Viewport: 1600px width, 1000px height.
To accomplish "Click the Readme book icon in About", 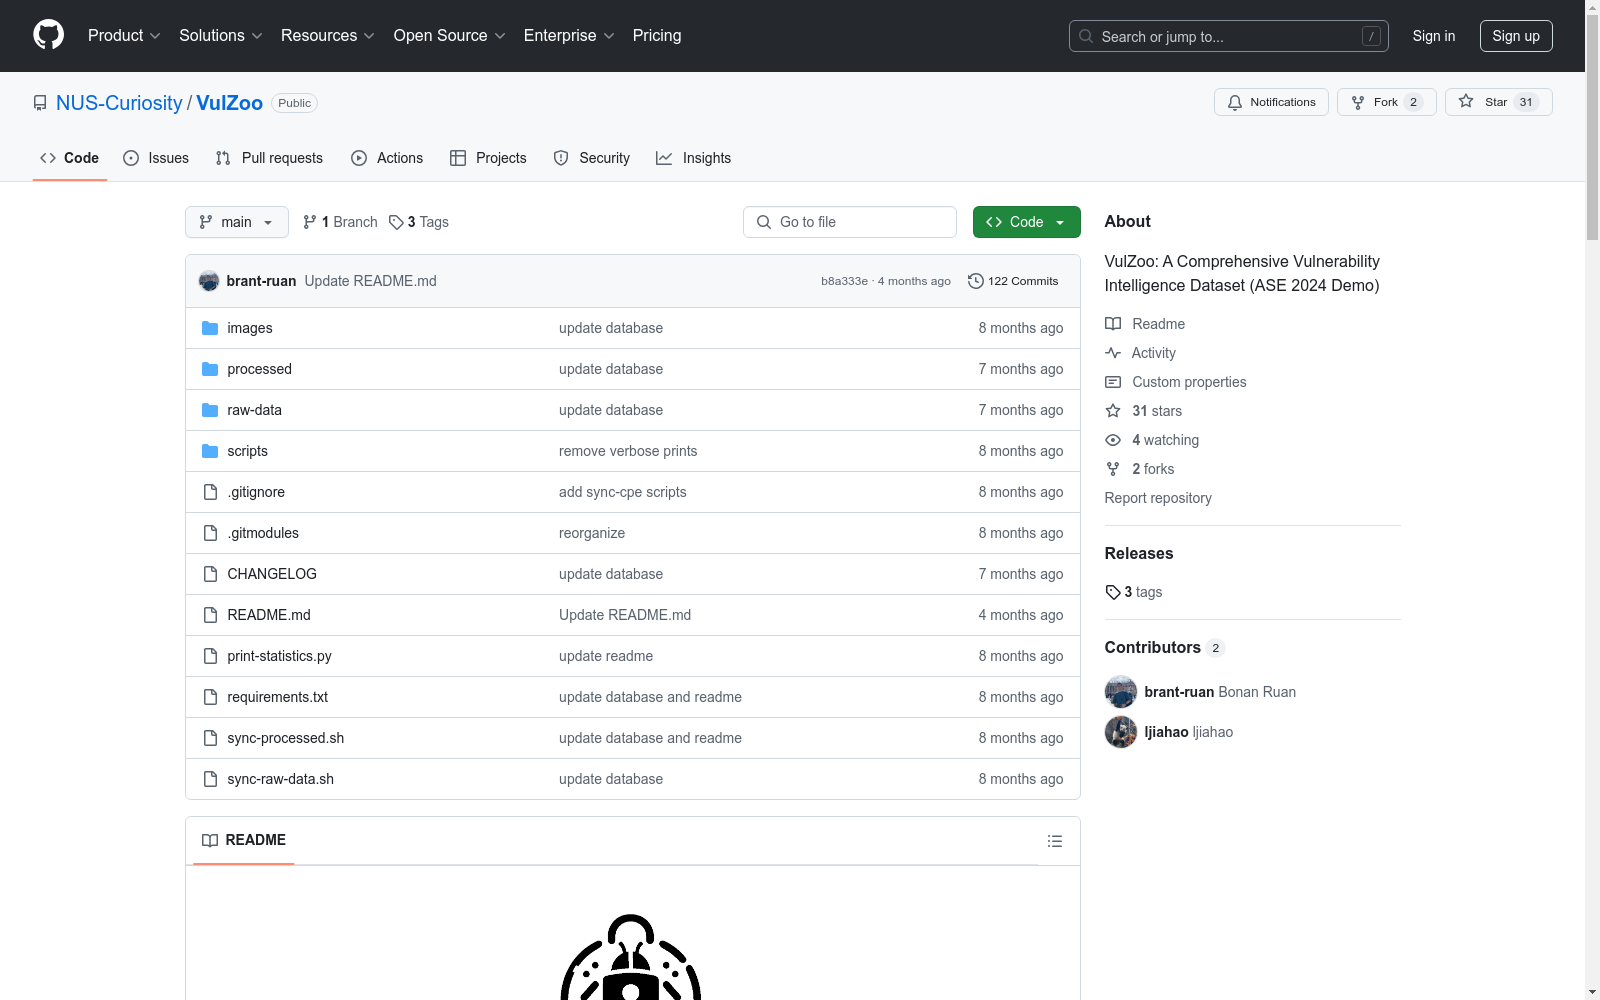I will point(1113,324).
